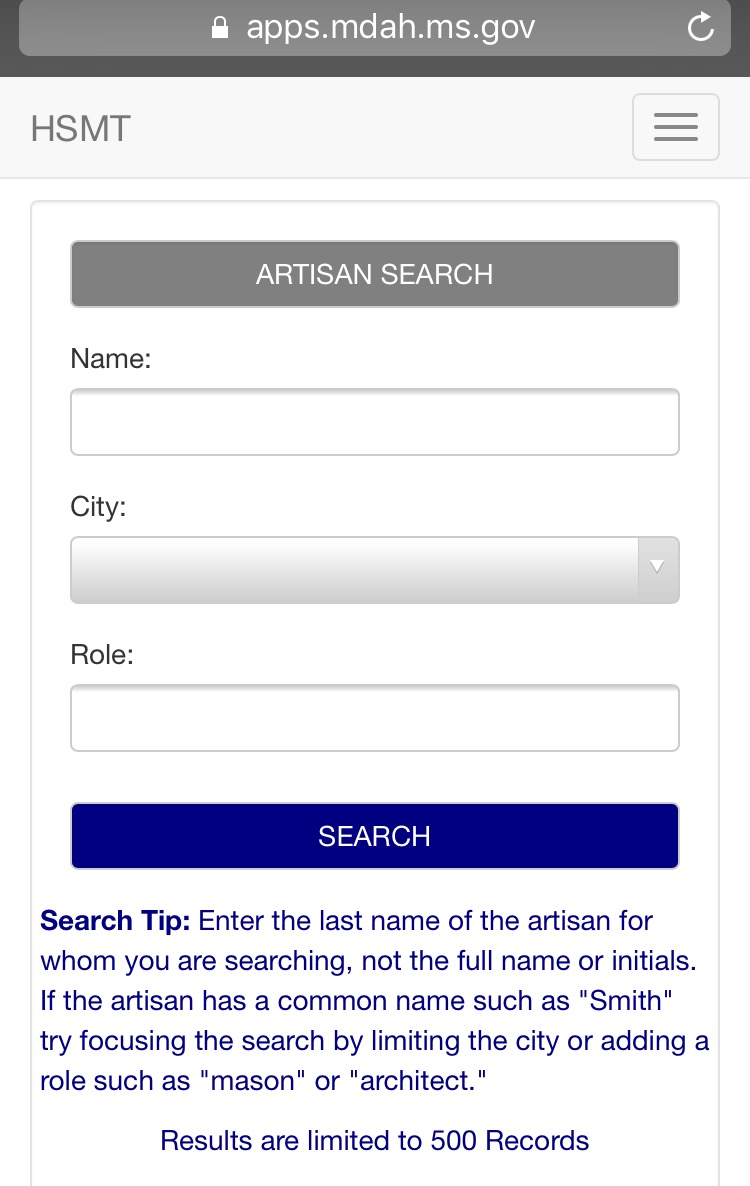Viewport: 750px width, 1186px height.
Task: Select the apps.mdah.ms.gov address text
Action: click(390, 28)
